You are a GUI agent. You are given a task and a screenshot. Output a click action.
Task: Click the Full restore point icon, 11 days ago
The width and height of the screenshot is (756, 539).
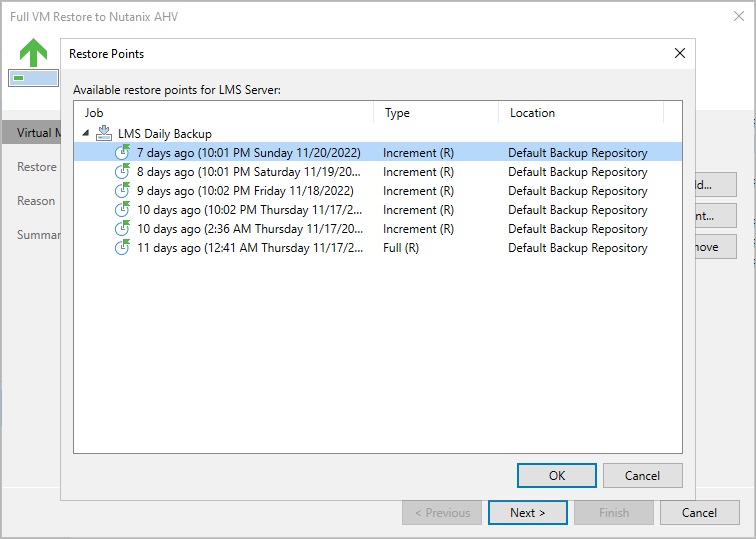tap(122, 248)
